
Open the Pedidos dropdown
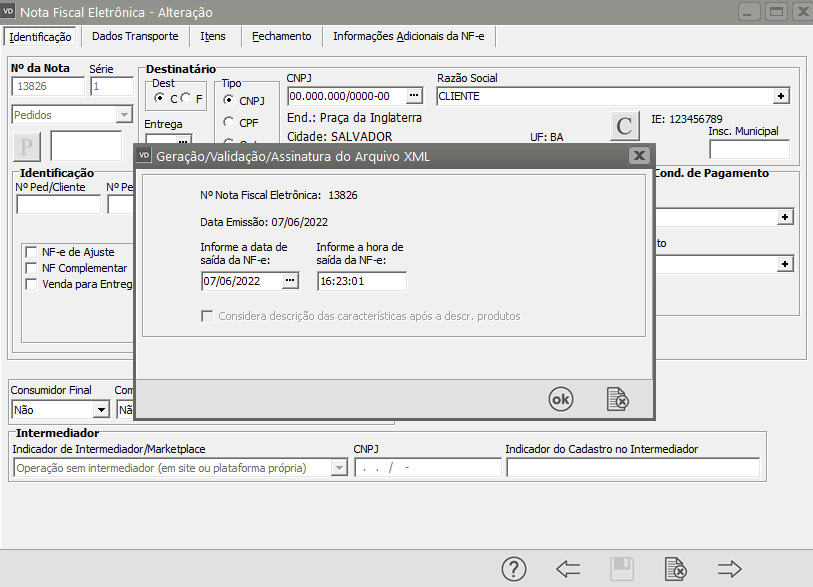point(124,115)
